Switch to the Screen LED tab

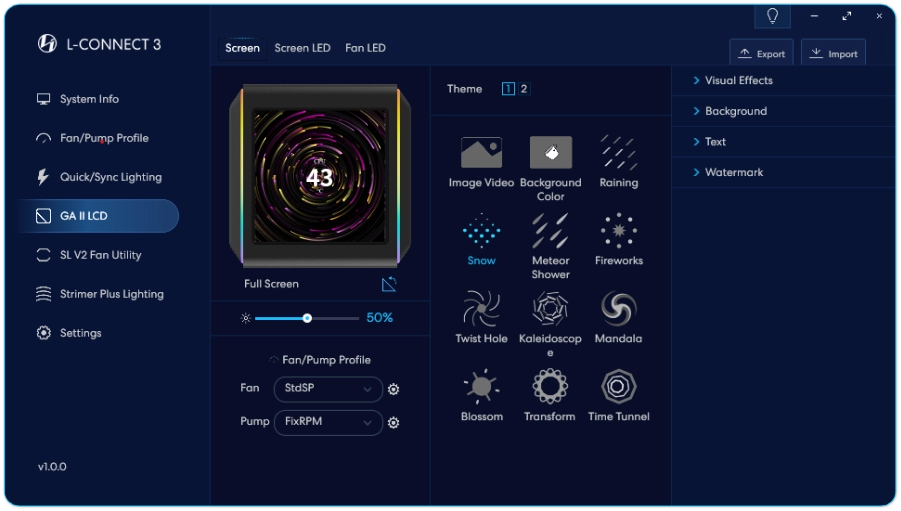tap(302, 48)
